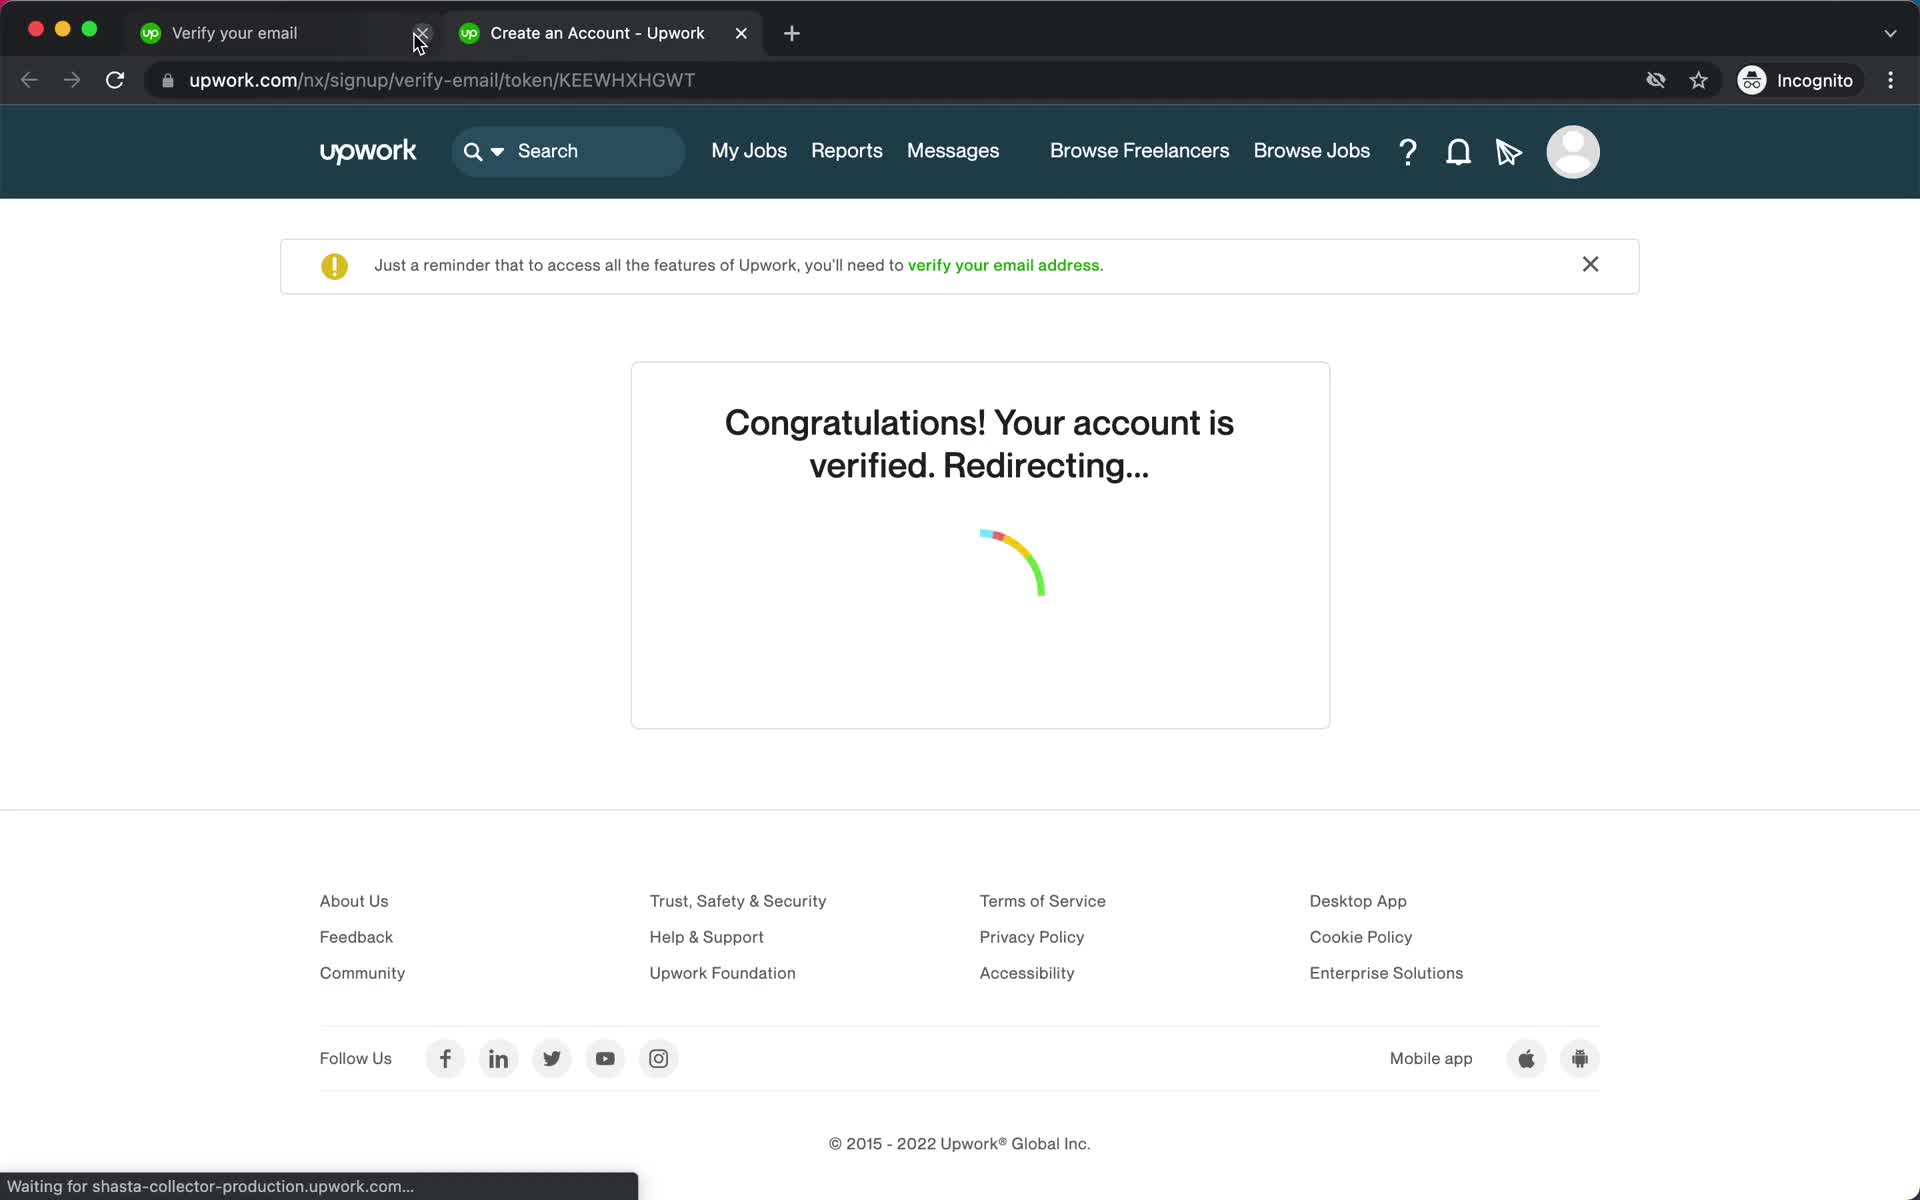Click the verify your email address link
The image size is (1920, 1200).
tap(1005, 264)
